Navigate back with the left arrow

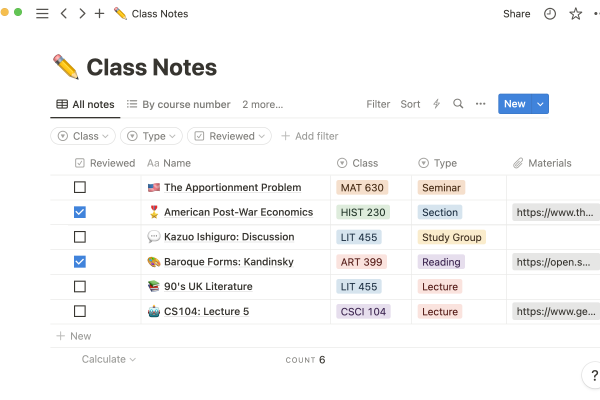(64, 14)
